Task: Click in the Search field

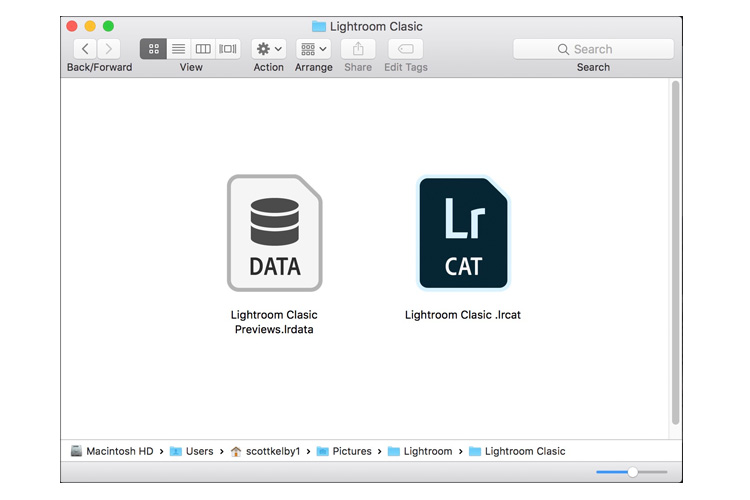Action: point(593,49)
